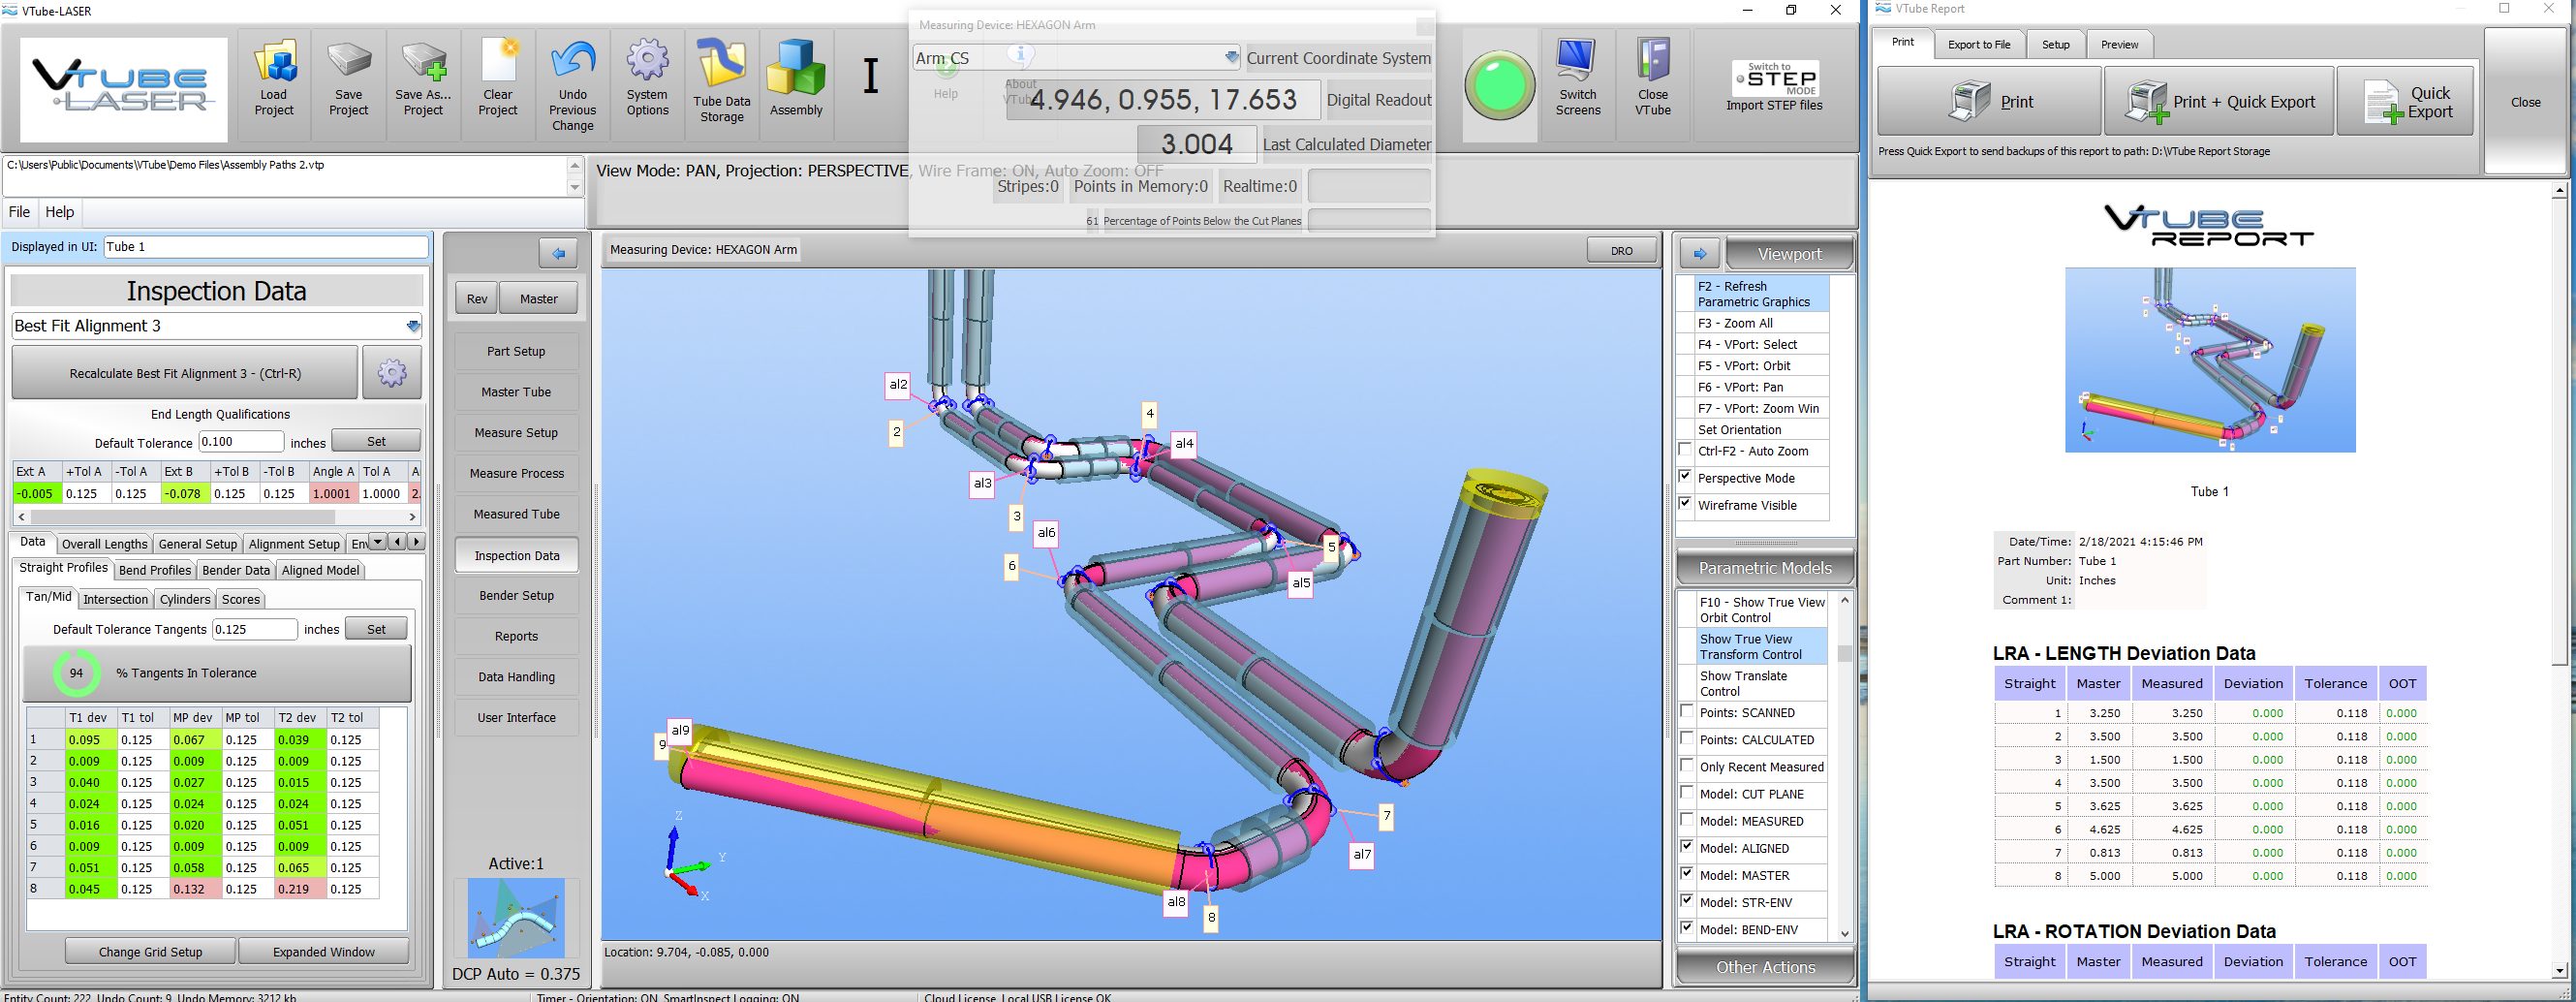Open the Expanded Window
This screenshot has width=2576, height=1002.
(x=324, y=952)
